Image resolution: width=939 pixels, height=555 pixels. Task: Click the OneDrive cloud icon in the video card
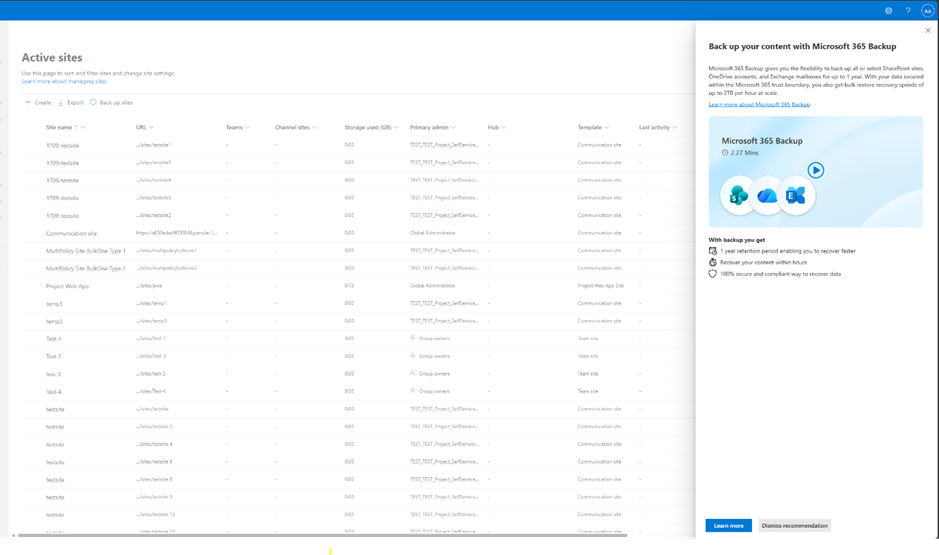[767, 195]
